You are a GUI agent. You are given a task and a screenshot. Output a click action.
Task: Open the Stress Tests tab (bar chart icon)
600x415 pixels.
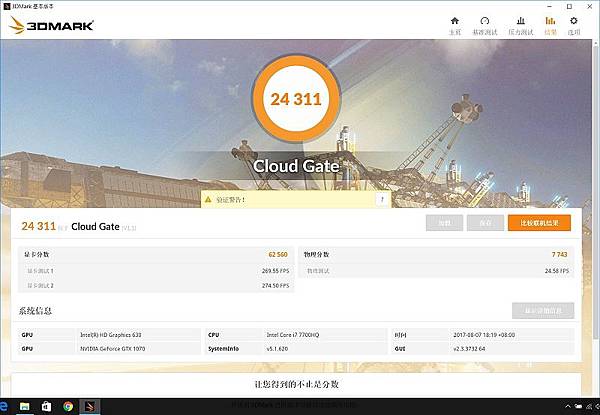tap(520, 26)
